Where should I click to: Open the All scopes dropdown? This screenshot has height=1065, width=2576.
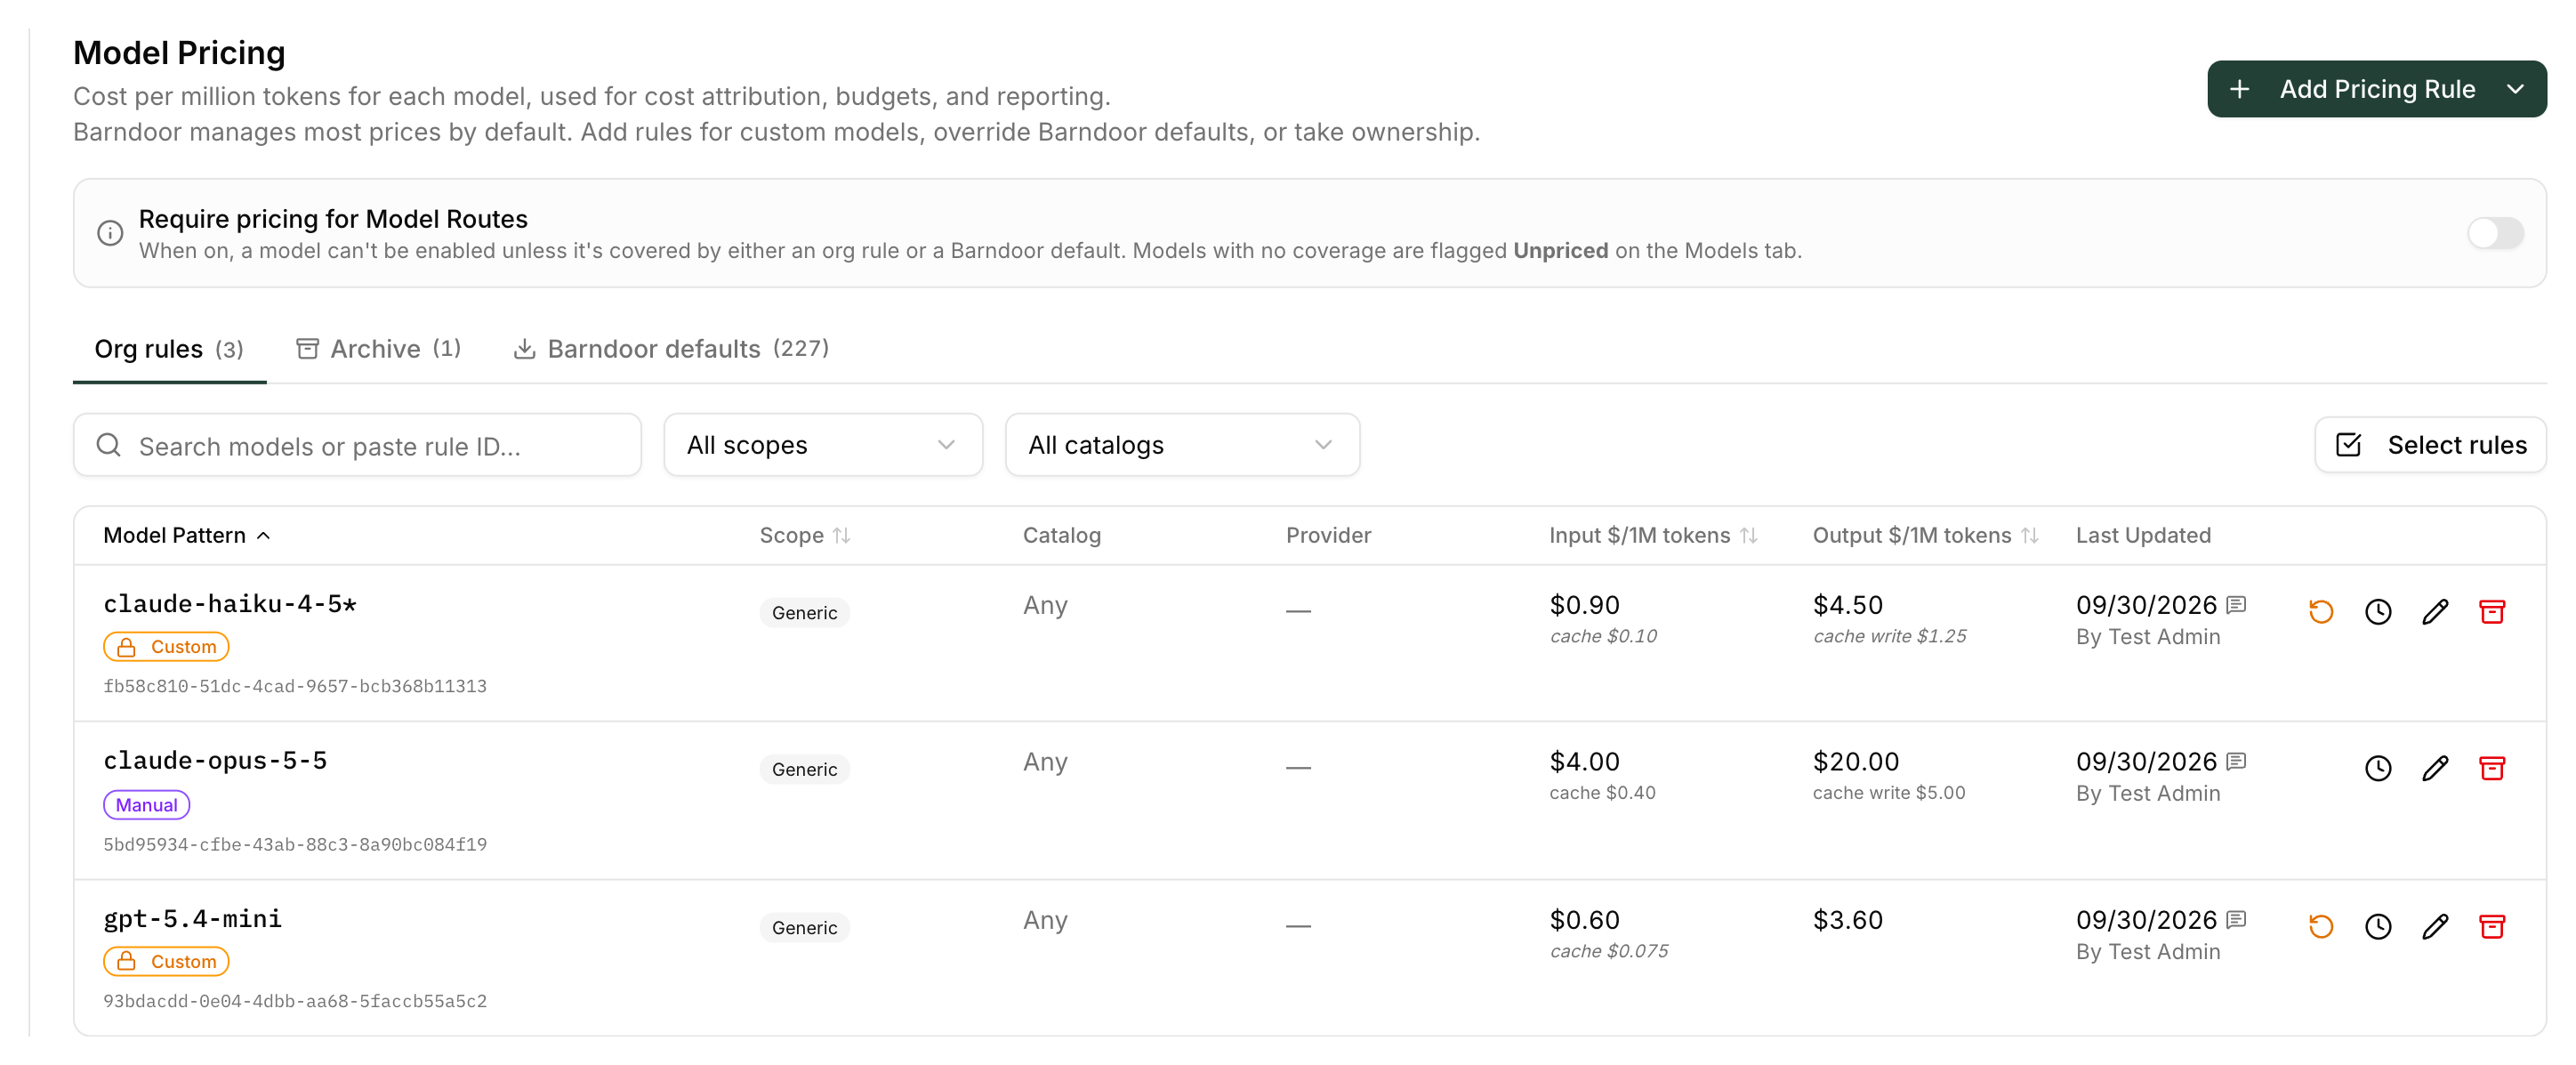click(822, 445)
